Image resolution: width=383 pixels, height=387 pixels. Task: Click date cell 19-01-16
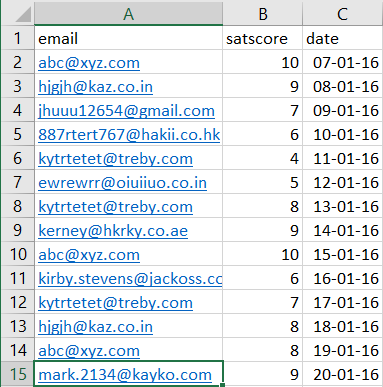tap(342, 350)
